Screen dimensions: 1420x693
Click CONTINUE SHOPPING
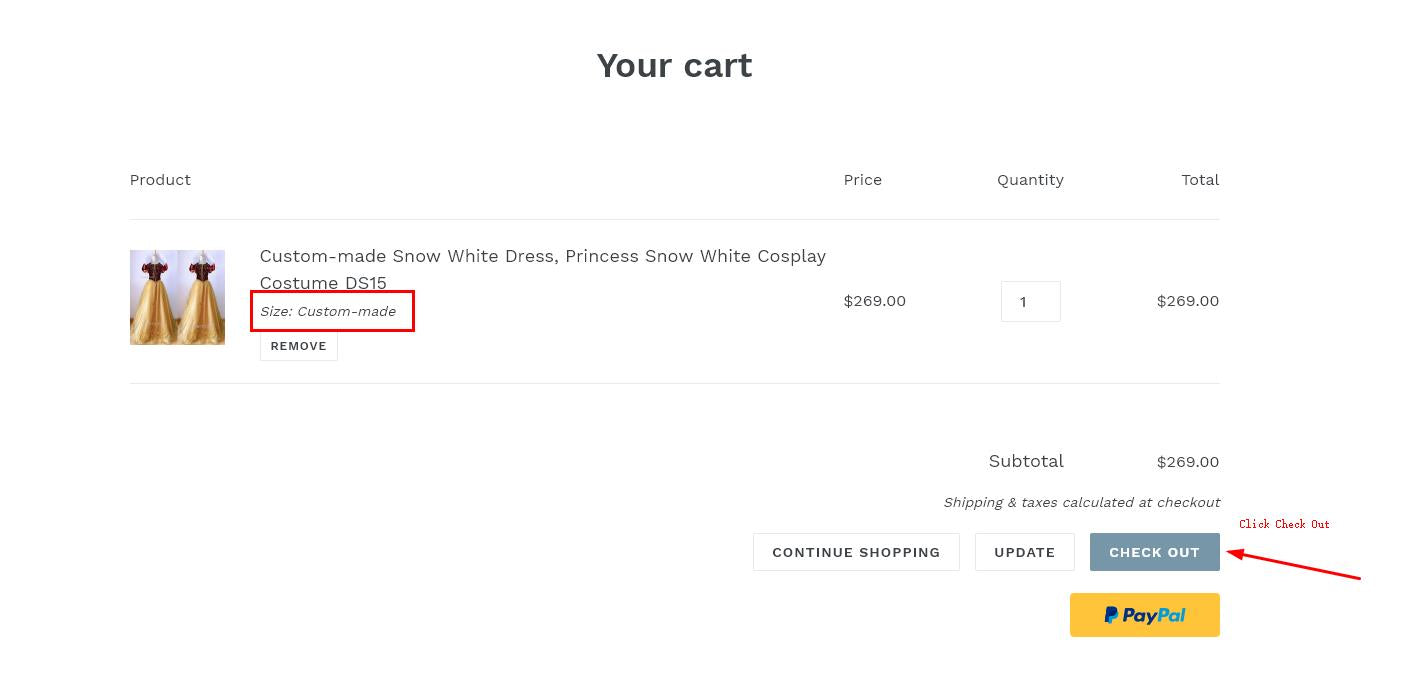pyautogui.click(x=855, y=552)
